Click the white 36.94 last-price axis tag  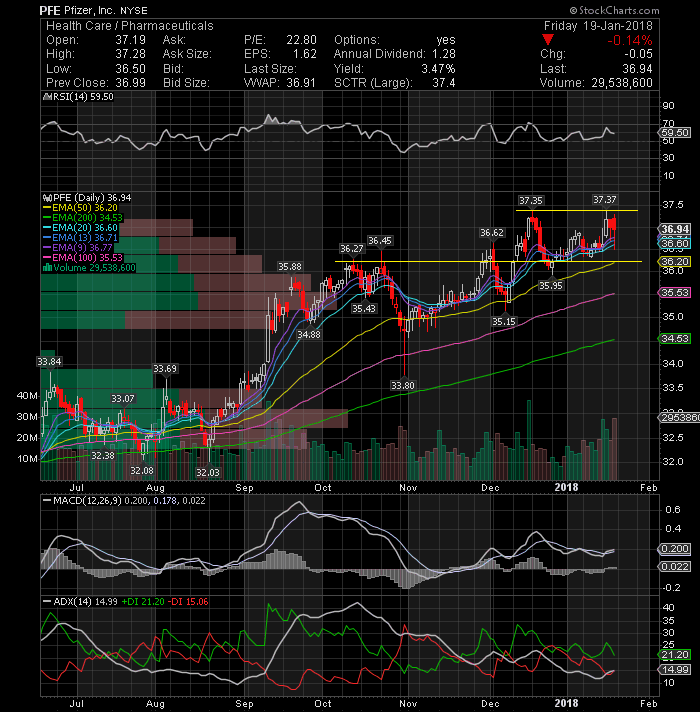[x=675, y=229]
